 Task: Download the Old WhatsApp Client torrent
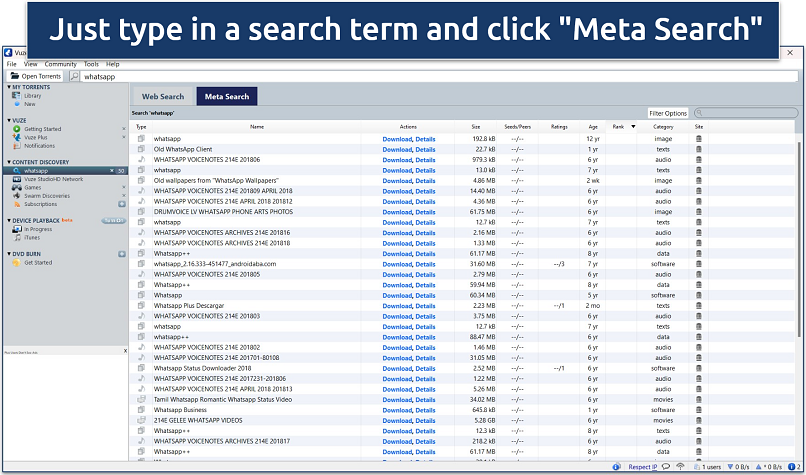(x=397, y=150)
